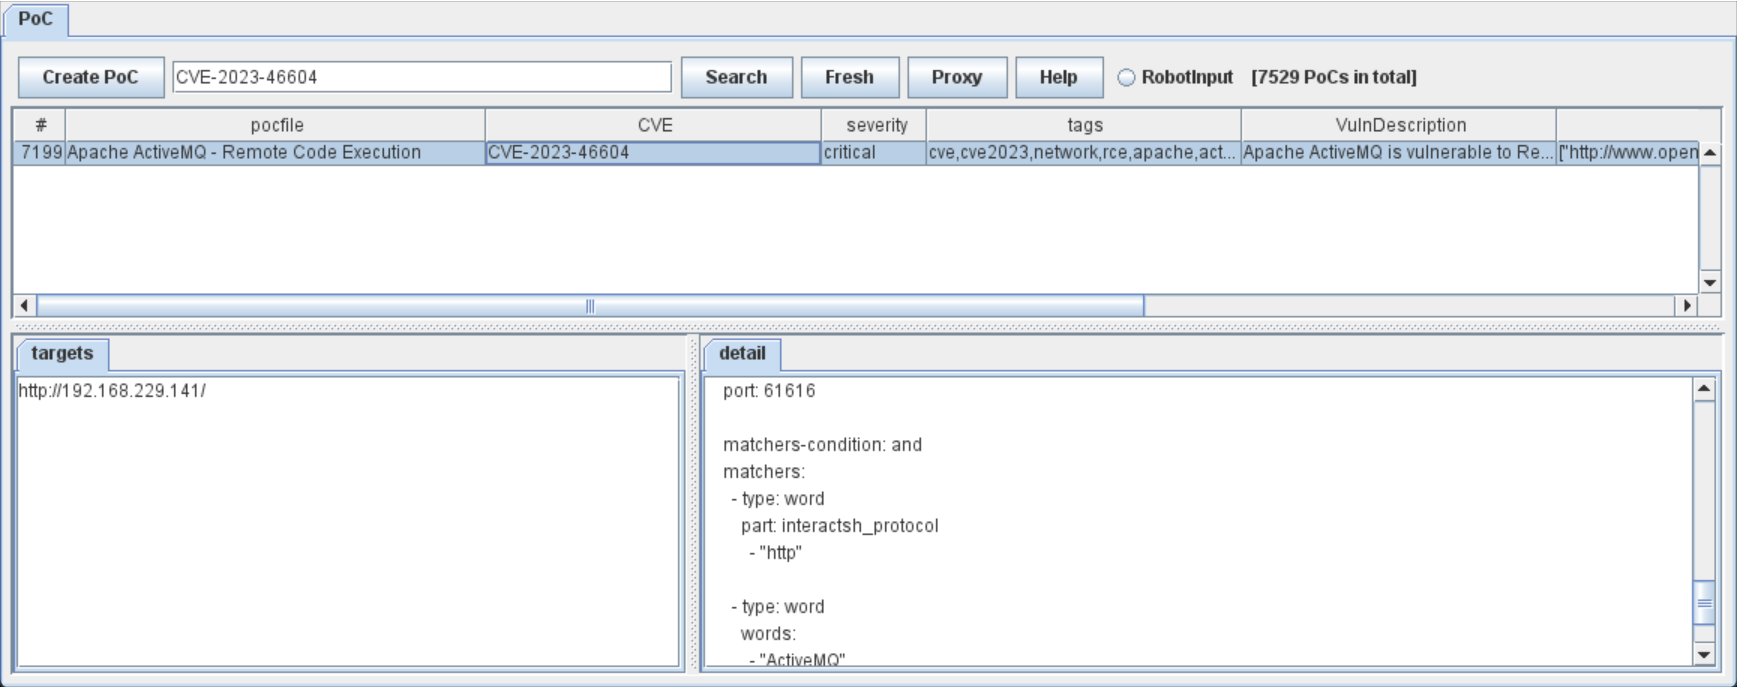This screenshot has height=687, width=1737.
Task: Select the reference cell starting '["http://www.open'
Action: pos(1628,153)
